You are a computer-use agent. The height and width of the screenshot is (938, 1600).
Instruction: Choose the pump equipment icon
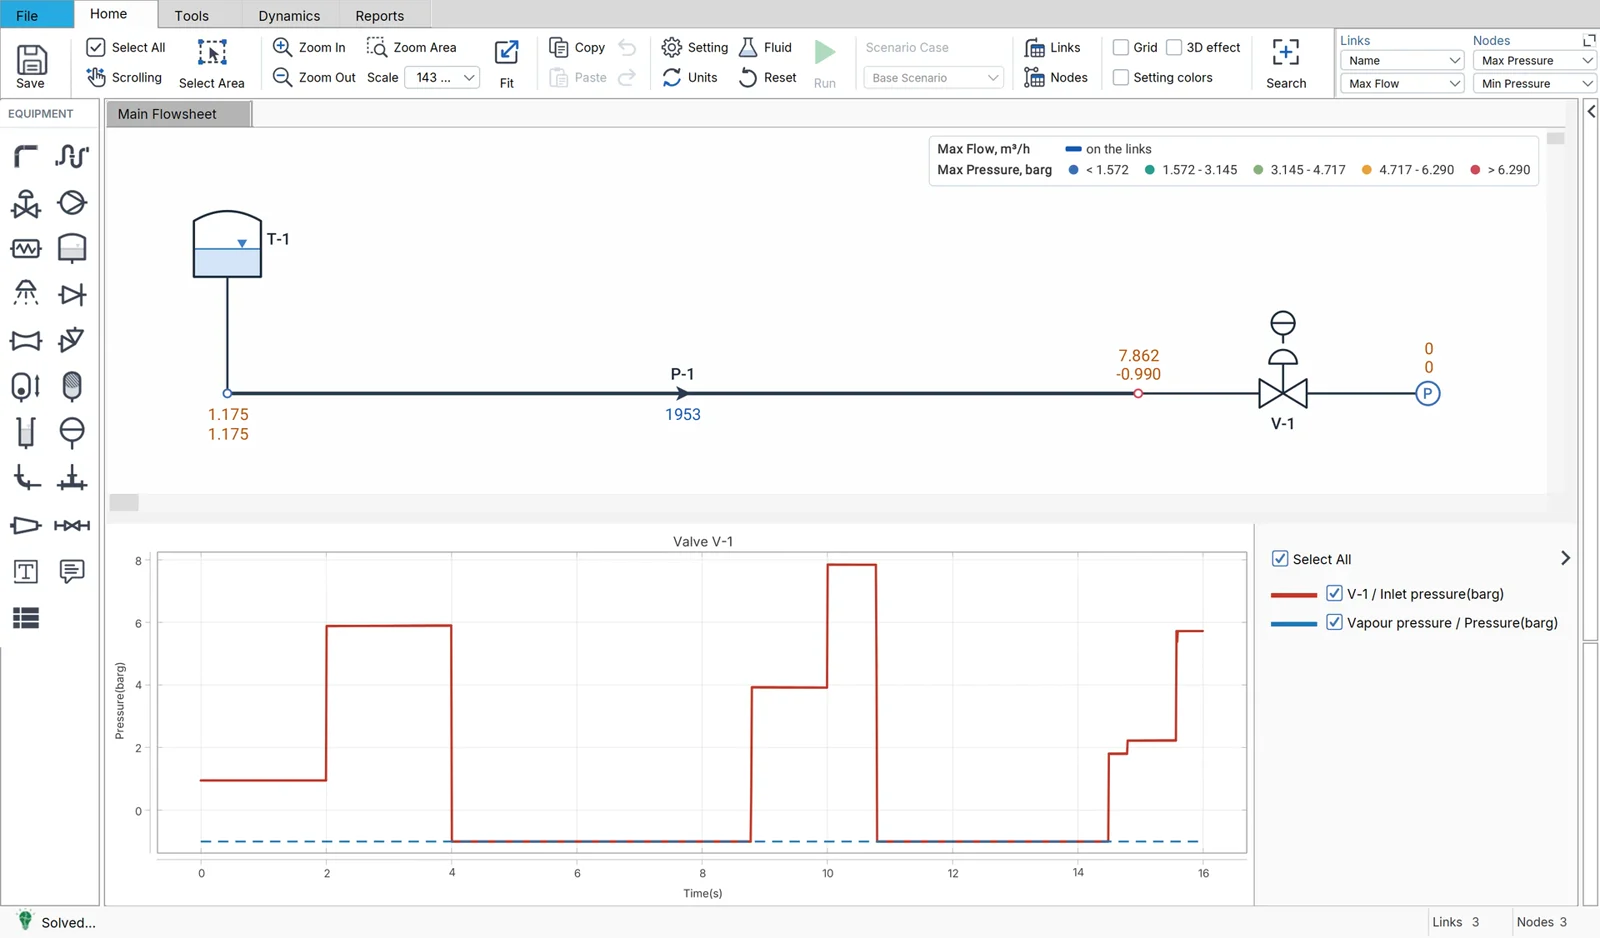coord(72,203)
